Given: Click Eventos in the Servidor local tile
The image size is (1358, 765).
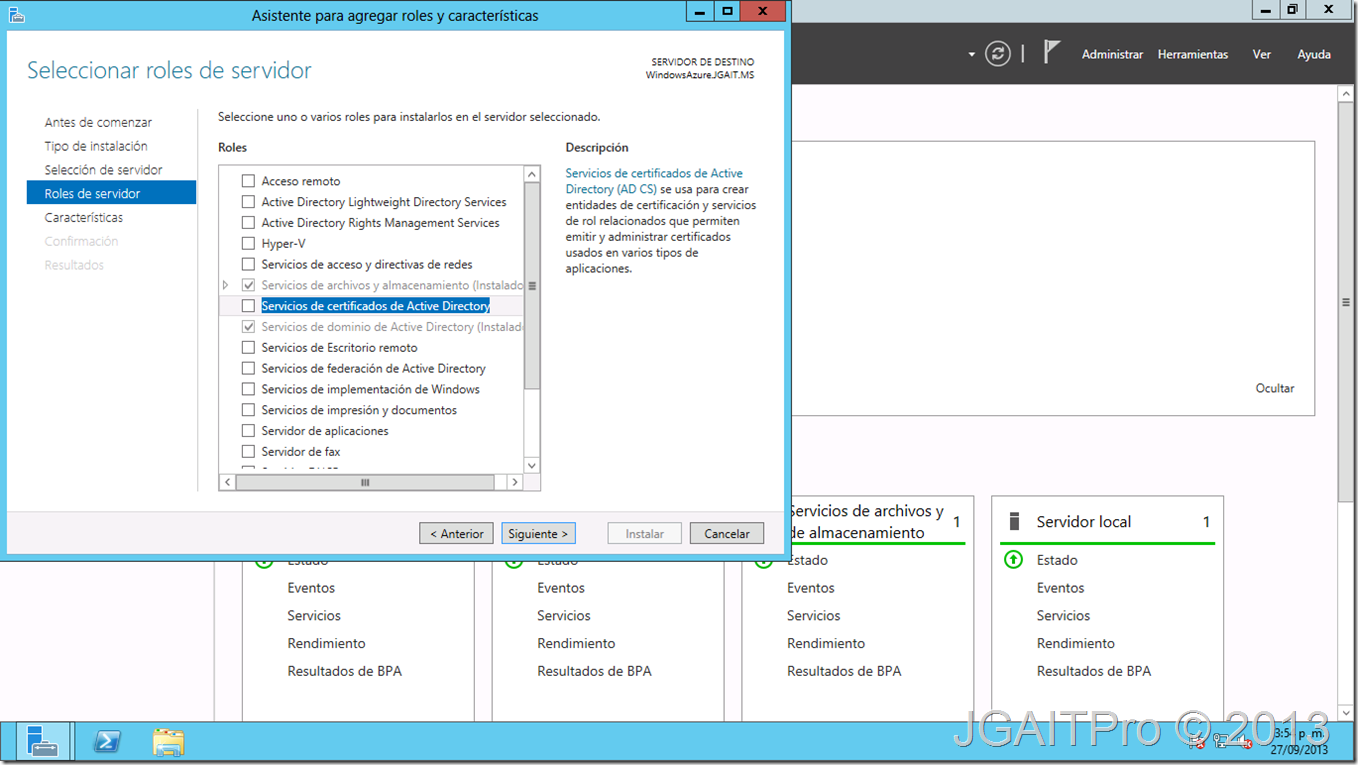Looking at the screenshot, I should point(1060,588).
